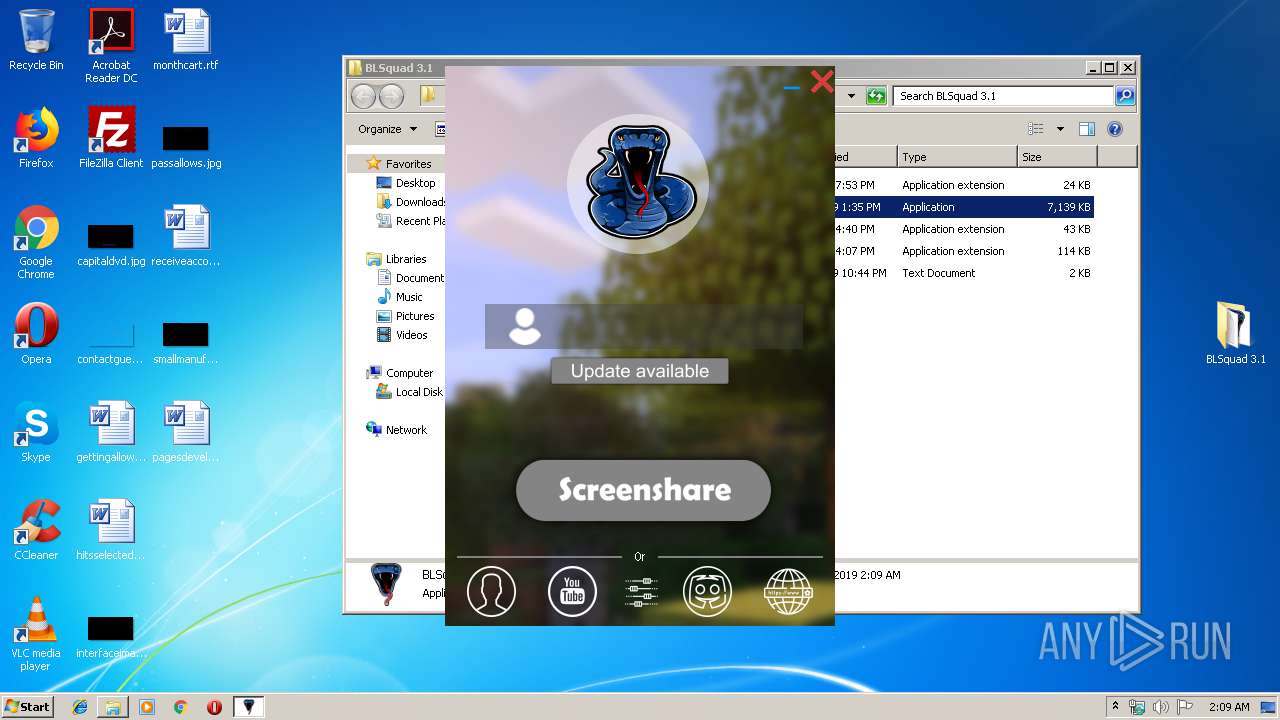Show hidden system tray icons
This screenshot has height=720, width=1280.
point(1115,706)
